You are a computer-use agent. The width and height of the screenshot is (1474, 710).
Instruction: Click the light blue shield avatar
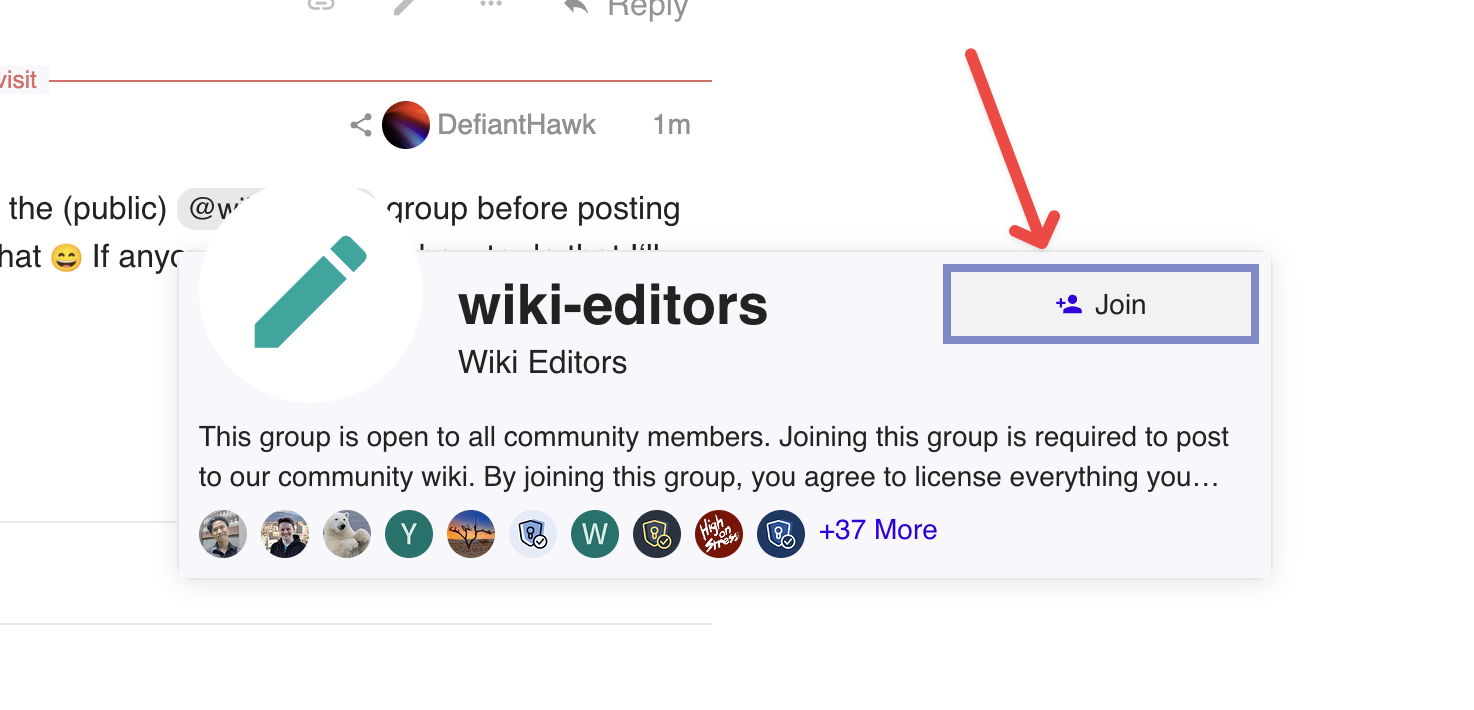(x=533, y=534)
